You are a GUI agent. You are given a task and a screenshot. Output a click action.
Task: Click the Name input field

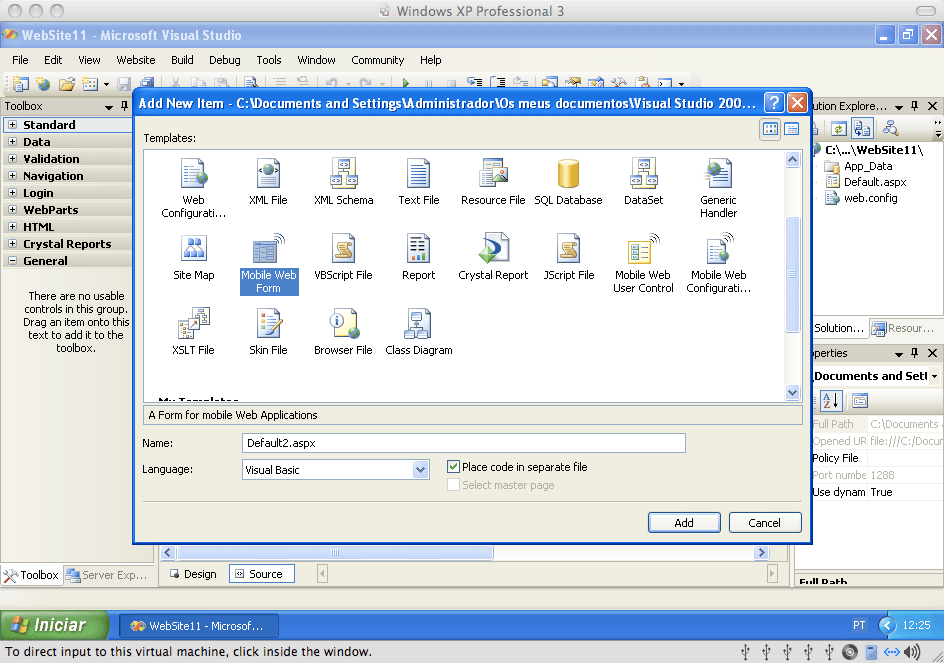[464, 443]
